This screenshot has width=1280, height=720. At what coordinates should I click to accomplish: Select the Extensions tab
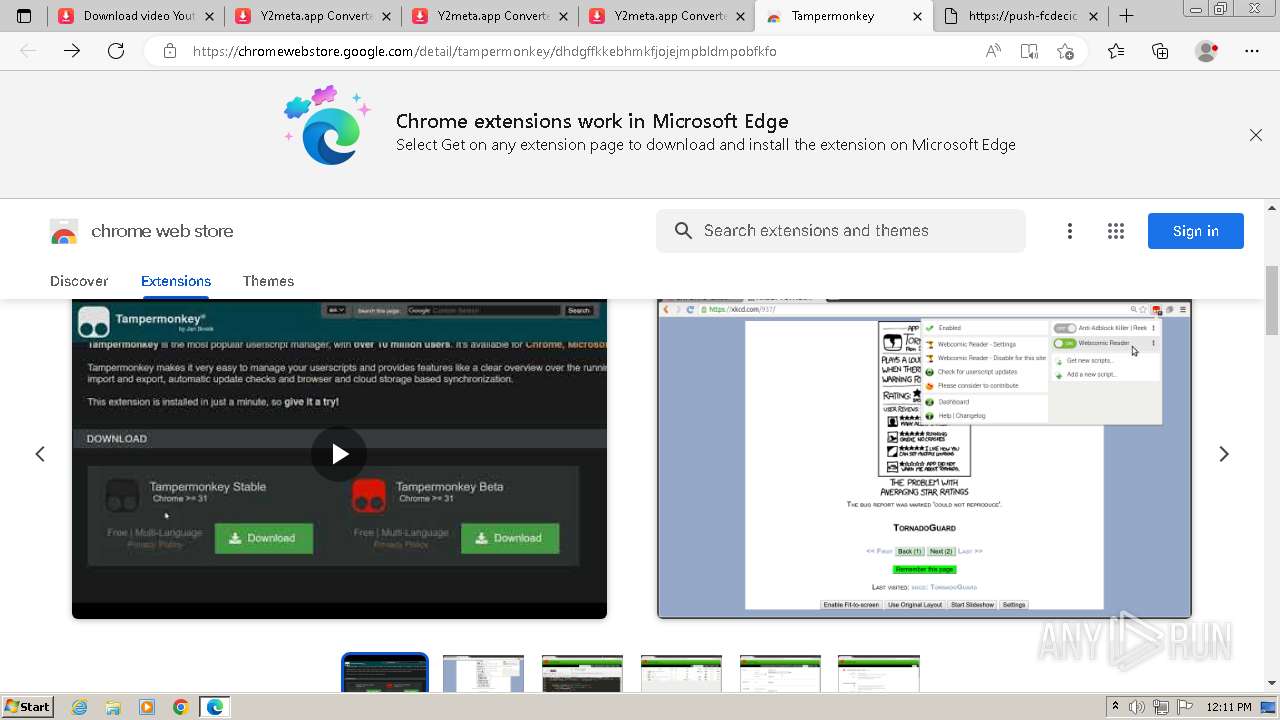pyautogui.click(x=176, y=281)
